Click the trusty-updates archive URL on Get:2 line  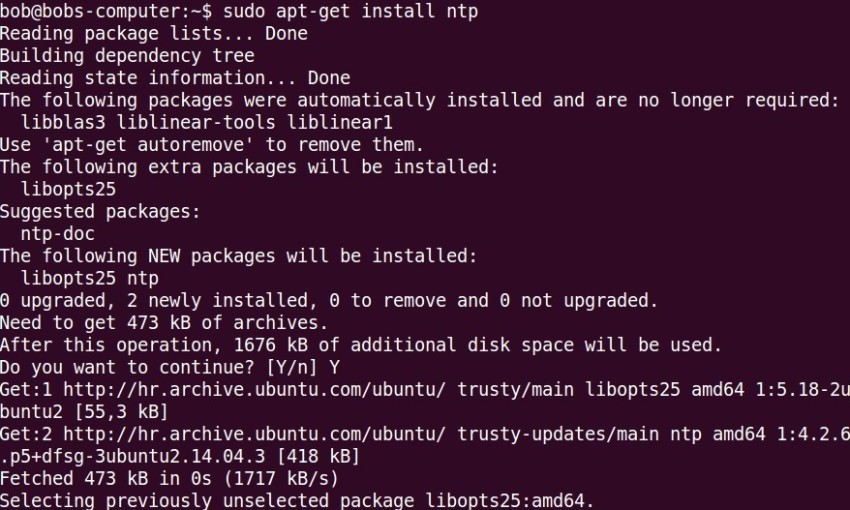(254, 434)
